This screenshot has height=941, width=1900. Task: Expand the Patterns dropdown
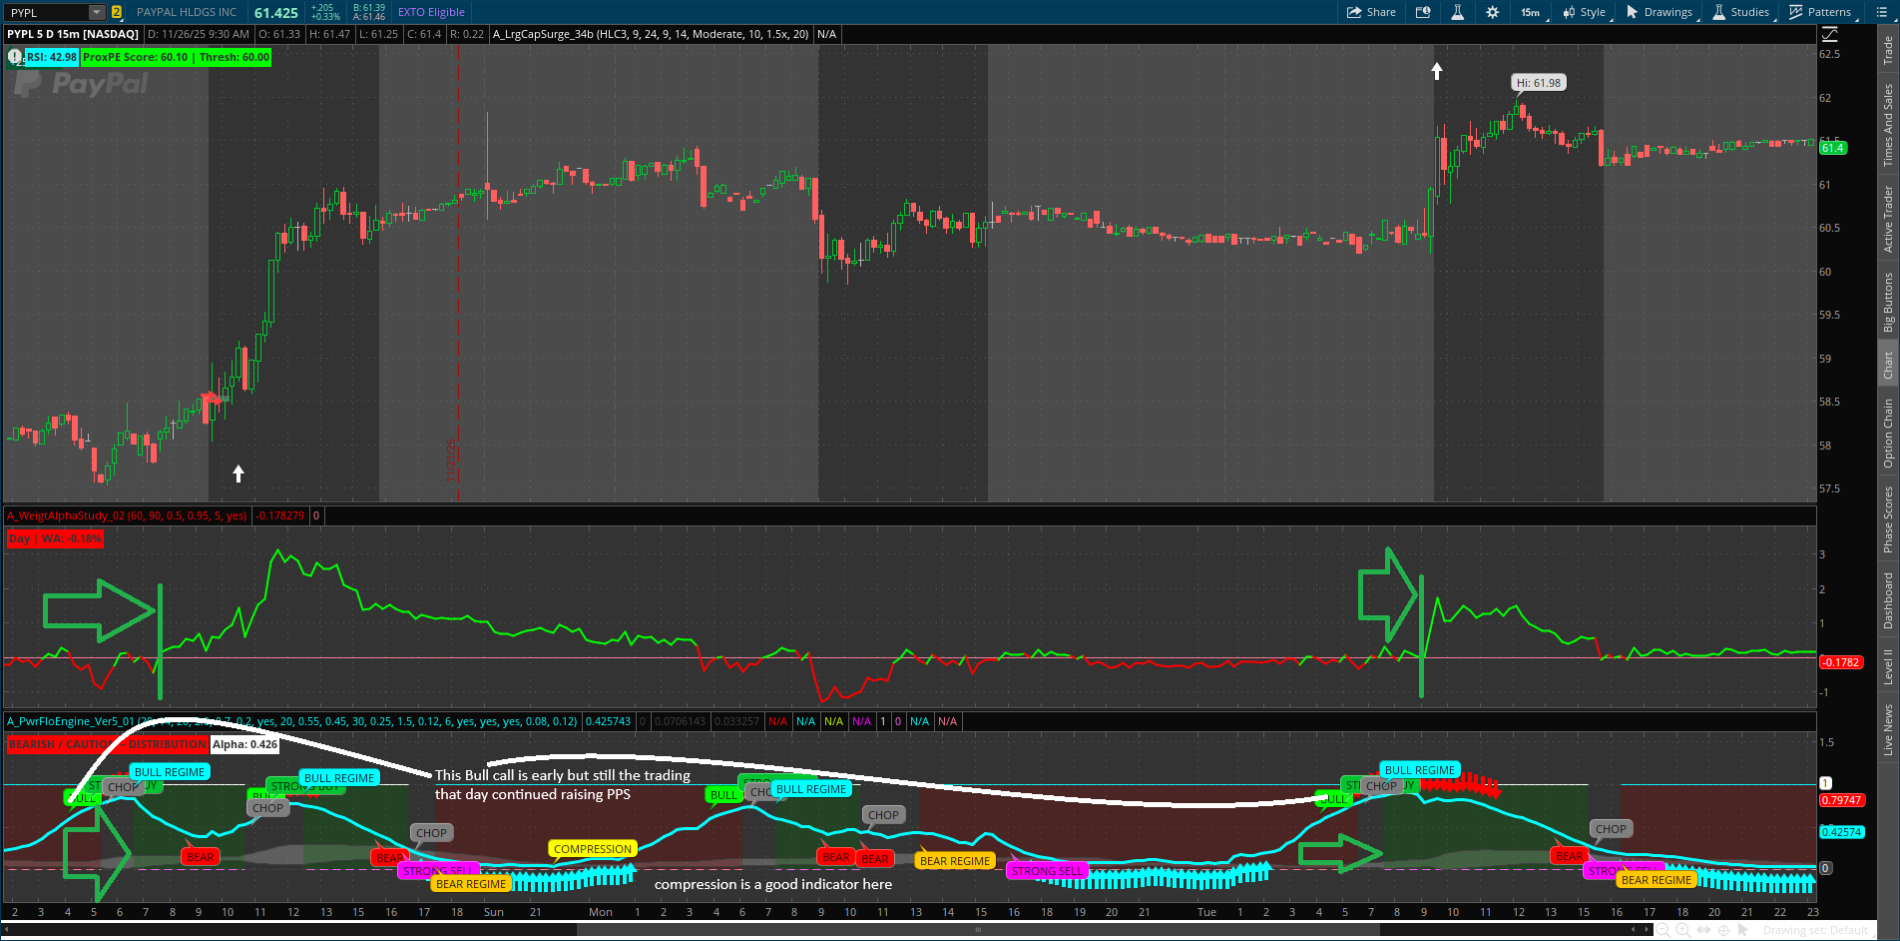point(1821,12)
